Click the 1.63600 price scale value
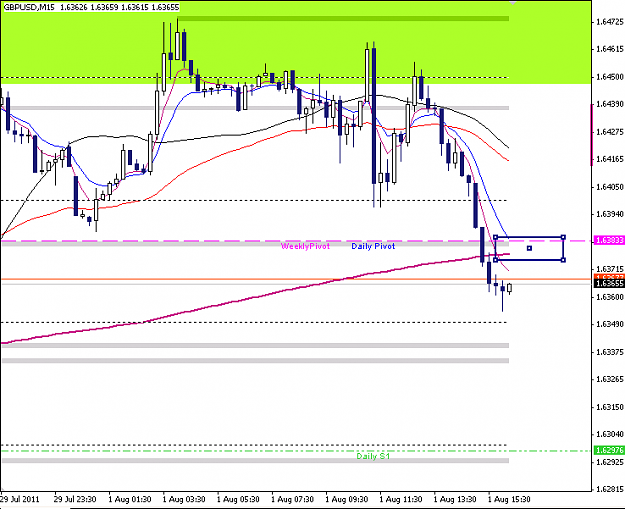The image size is (625, 509). click(610, 297)
